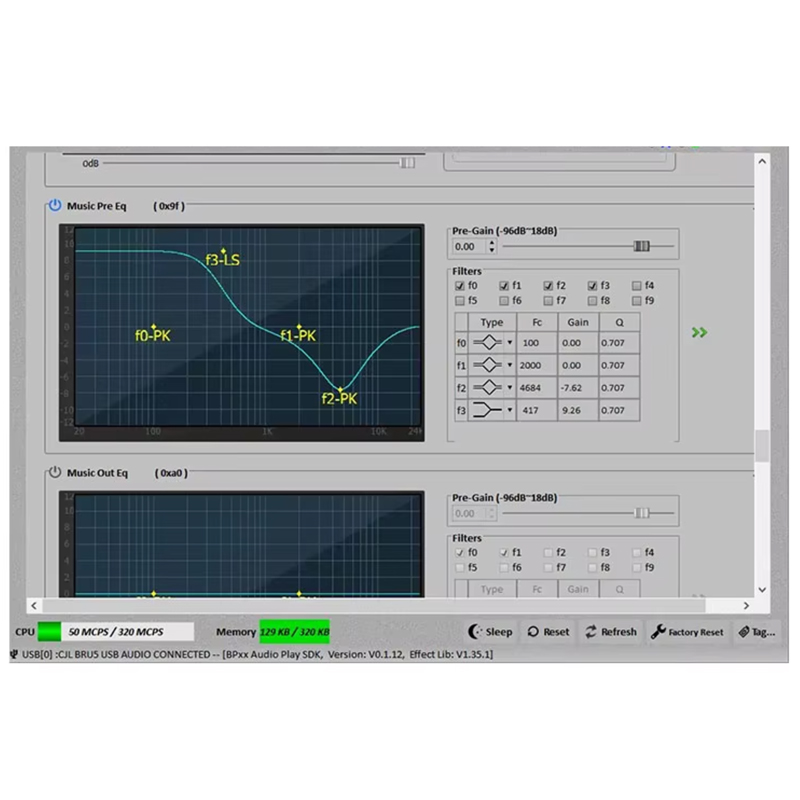Open the f0 filter type dropdown
800x800 pixels.
tap(509, 343)
